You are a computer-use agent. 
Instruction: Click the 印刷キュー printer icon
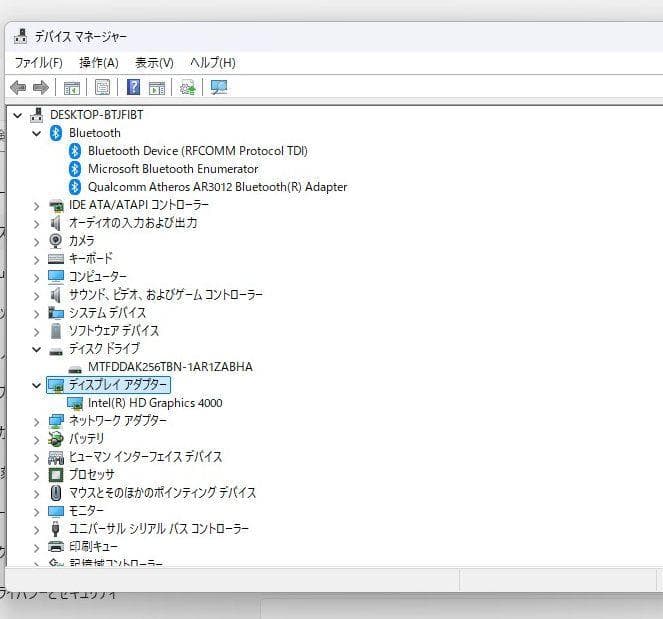click(56, 547)
